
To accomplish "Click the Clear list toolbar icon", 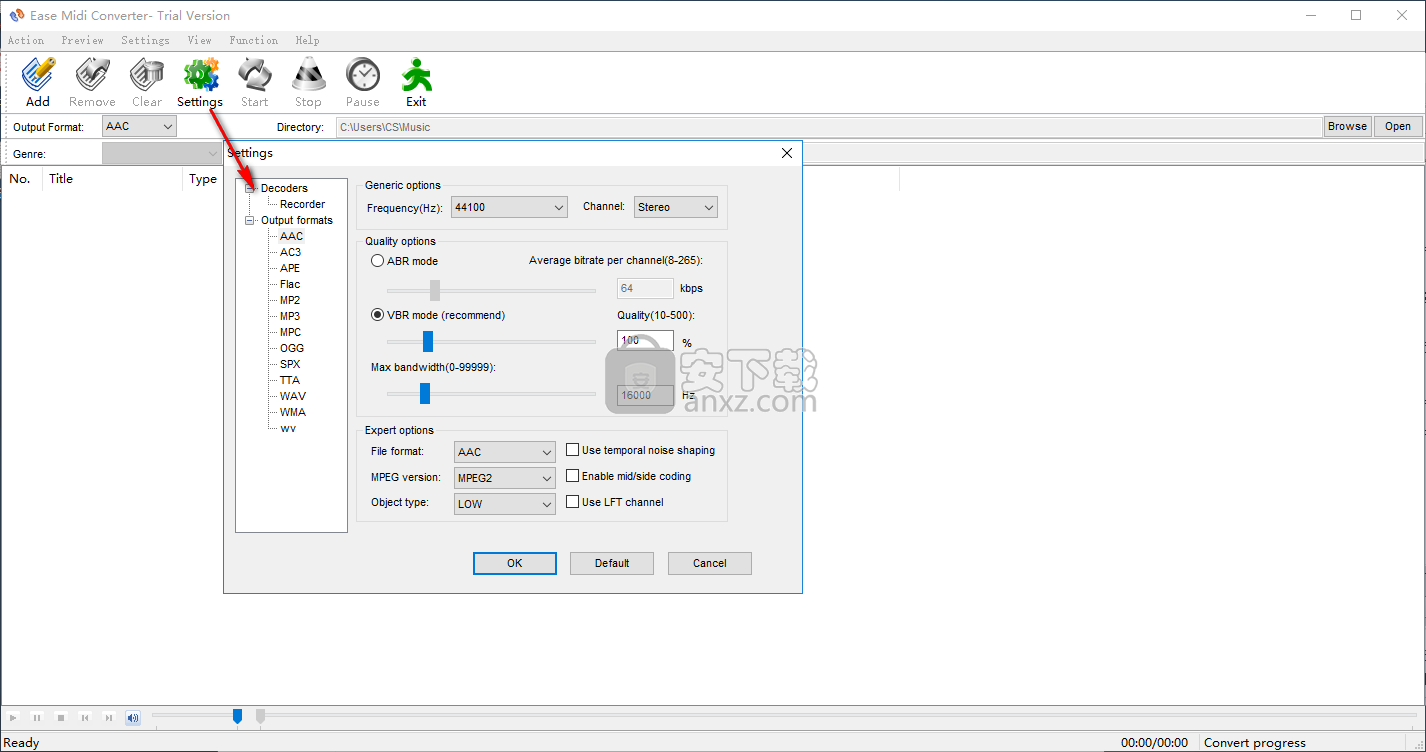I will [146, 76].
